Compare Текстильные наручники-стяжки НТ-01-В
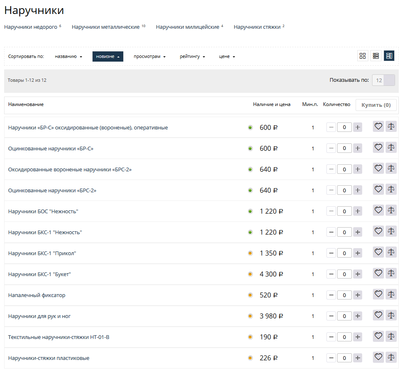Screen dimensions: 400x371 [391, 336]
